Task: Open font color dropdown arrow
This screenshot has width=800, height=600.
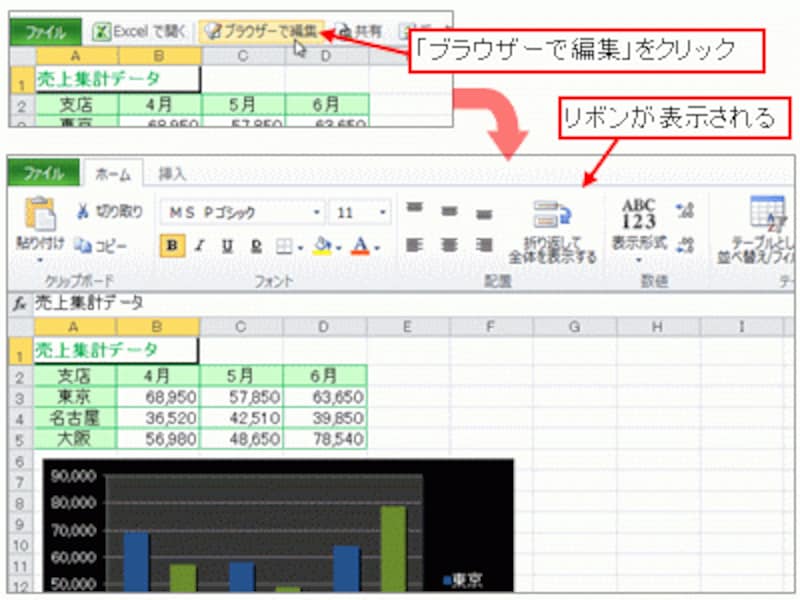Action: pos(378,248)
